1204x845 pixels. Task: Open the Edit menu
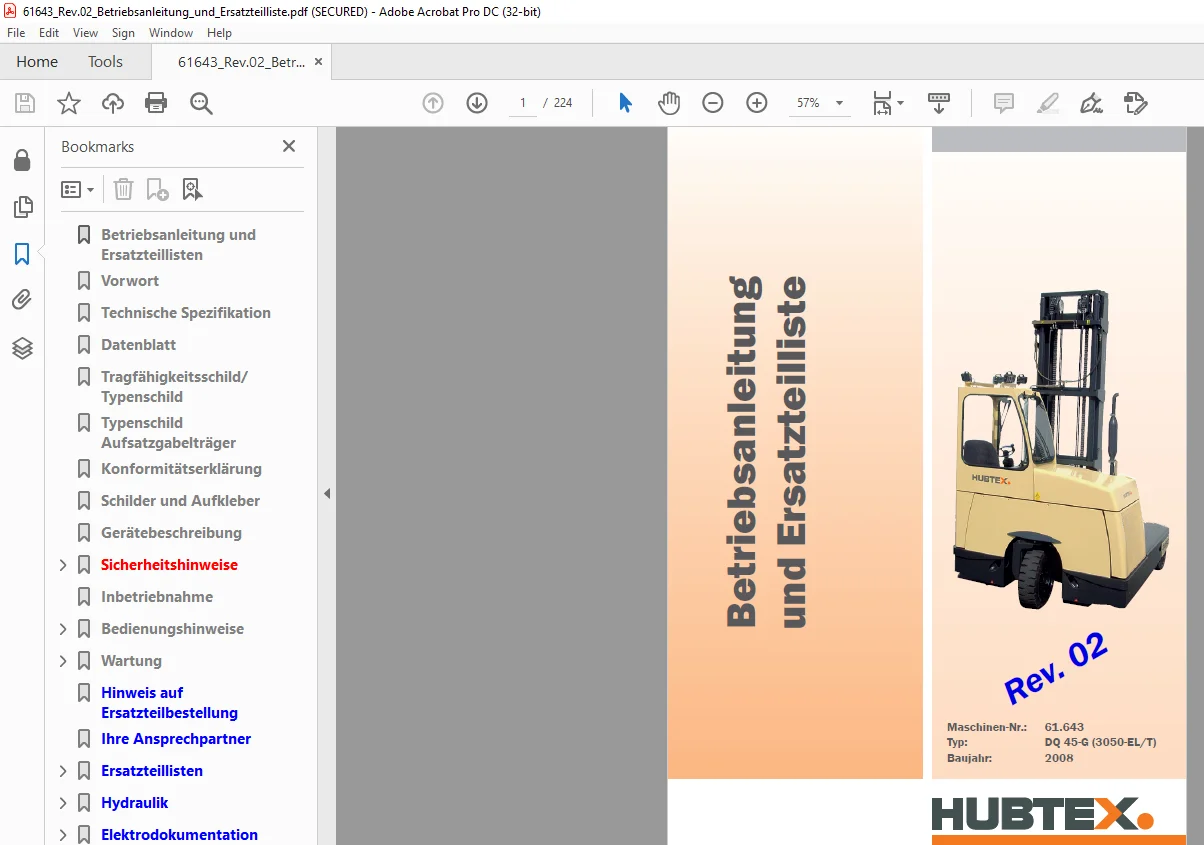tap(49, 33)
